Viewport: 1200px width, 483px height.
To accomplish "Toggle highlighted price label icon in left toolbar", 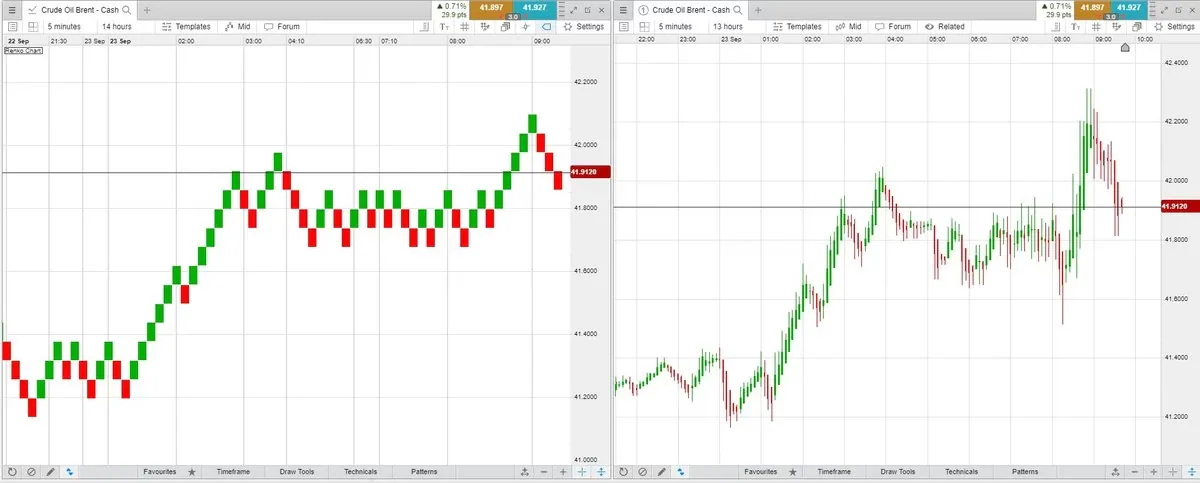I will 547,27.
